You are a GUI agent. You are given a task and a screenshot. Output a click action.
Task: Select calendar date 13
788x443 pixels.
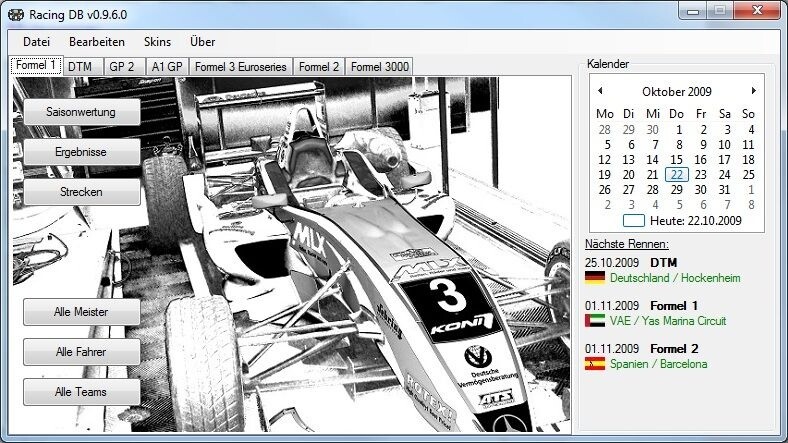pyautogui.click(x=628, y=160)
